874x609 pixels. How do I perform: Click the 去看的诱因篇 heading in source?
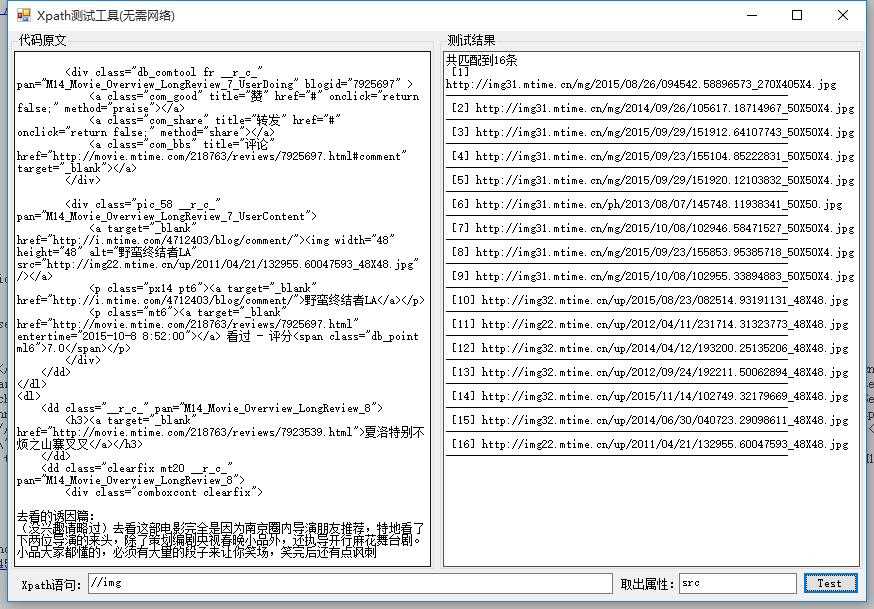pyautogui.click(x=56, y=515)
